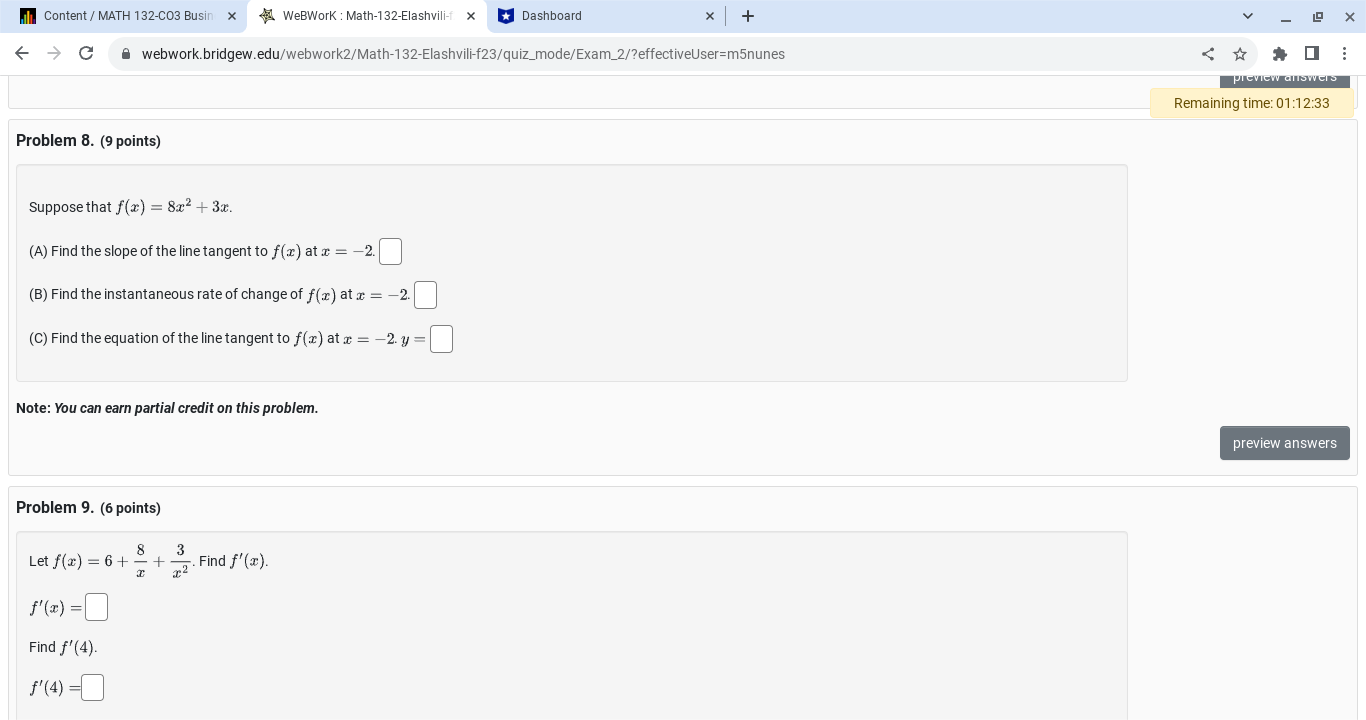
Task: Click the top preview answers button
Action: pyautogui.click(x=1285, y=77)
